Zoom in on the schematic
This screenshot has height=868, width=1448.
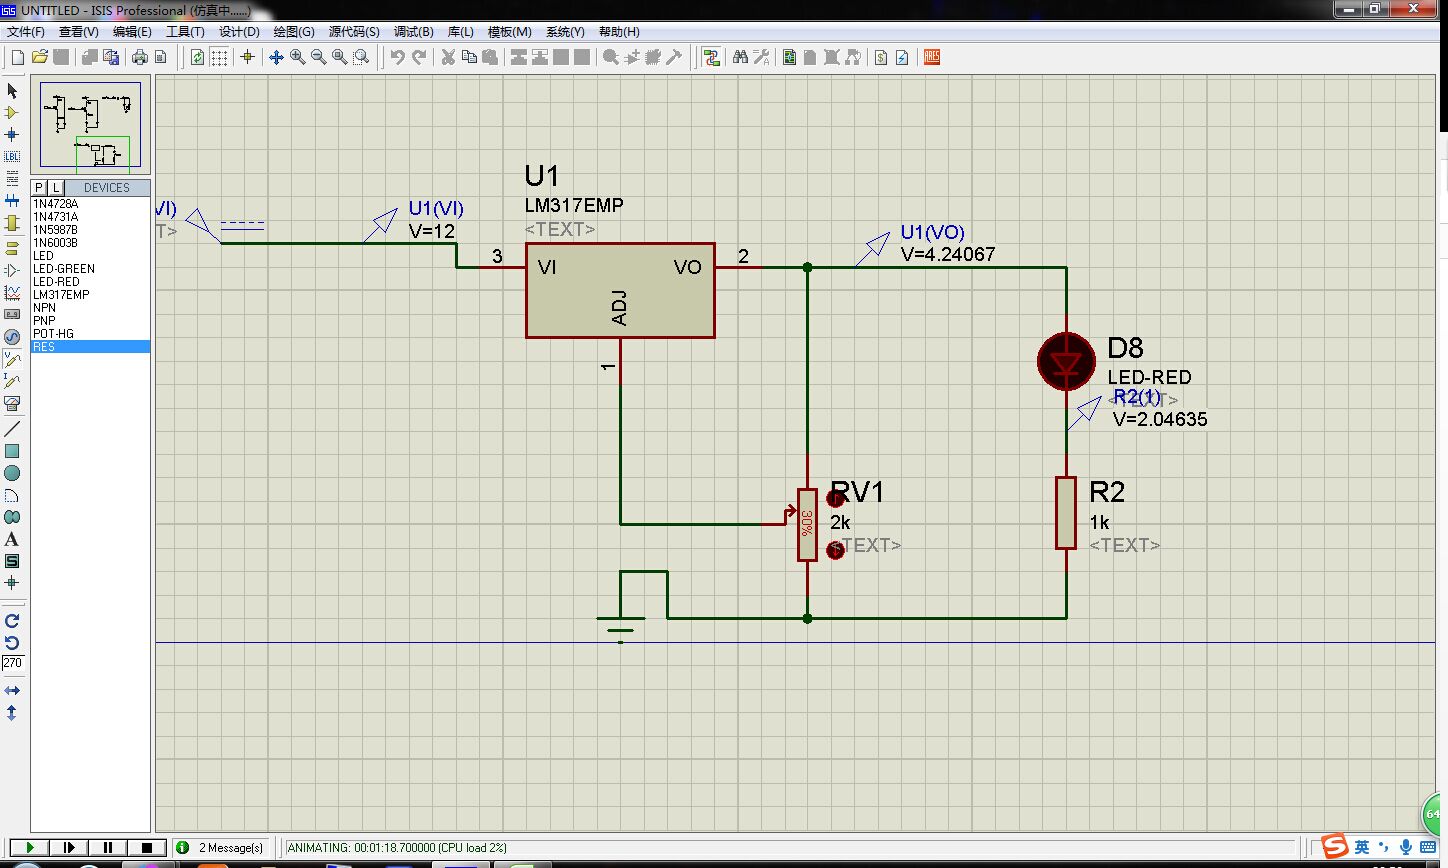[297, 57]
